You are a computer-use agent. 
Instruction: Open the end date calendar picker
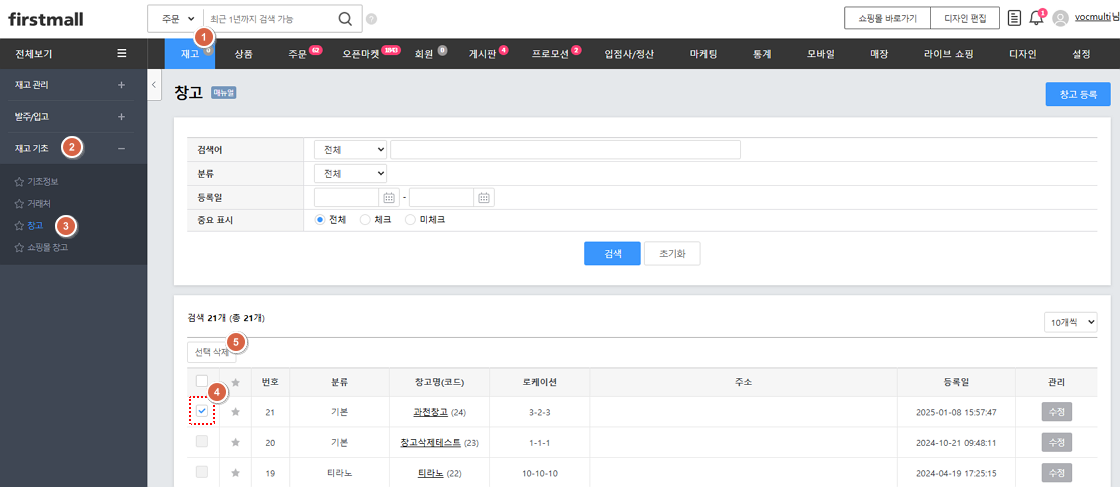[x=484, y=198]
